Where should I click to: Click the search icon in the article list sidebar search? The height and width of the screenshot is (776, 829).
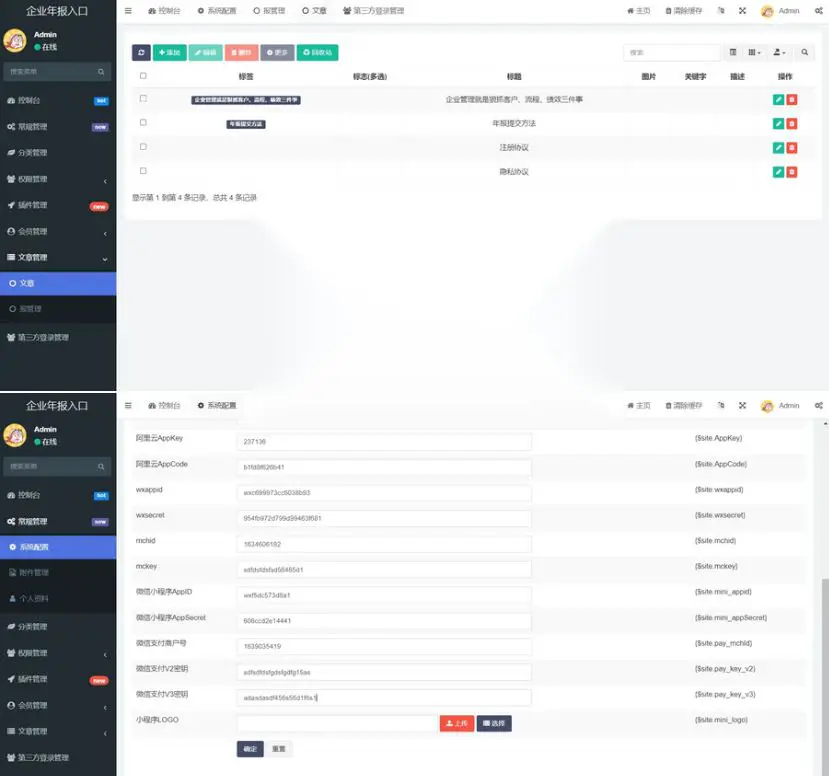tap(101, 72)
